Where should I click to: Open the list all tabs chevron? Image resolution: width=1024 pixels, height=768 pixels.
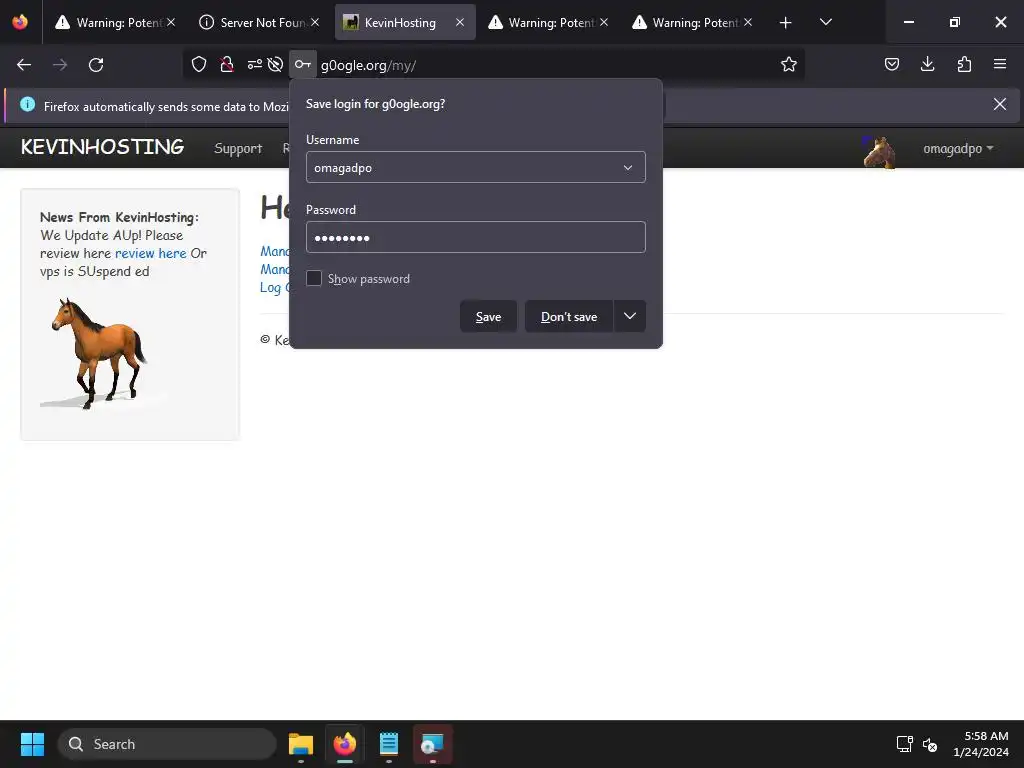(x=825, y=22)
